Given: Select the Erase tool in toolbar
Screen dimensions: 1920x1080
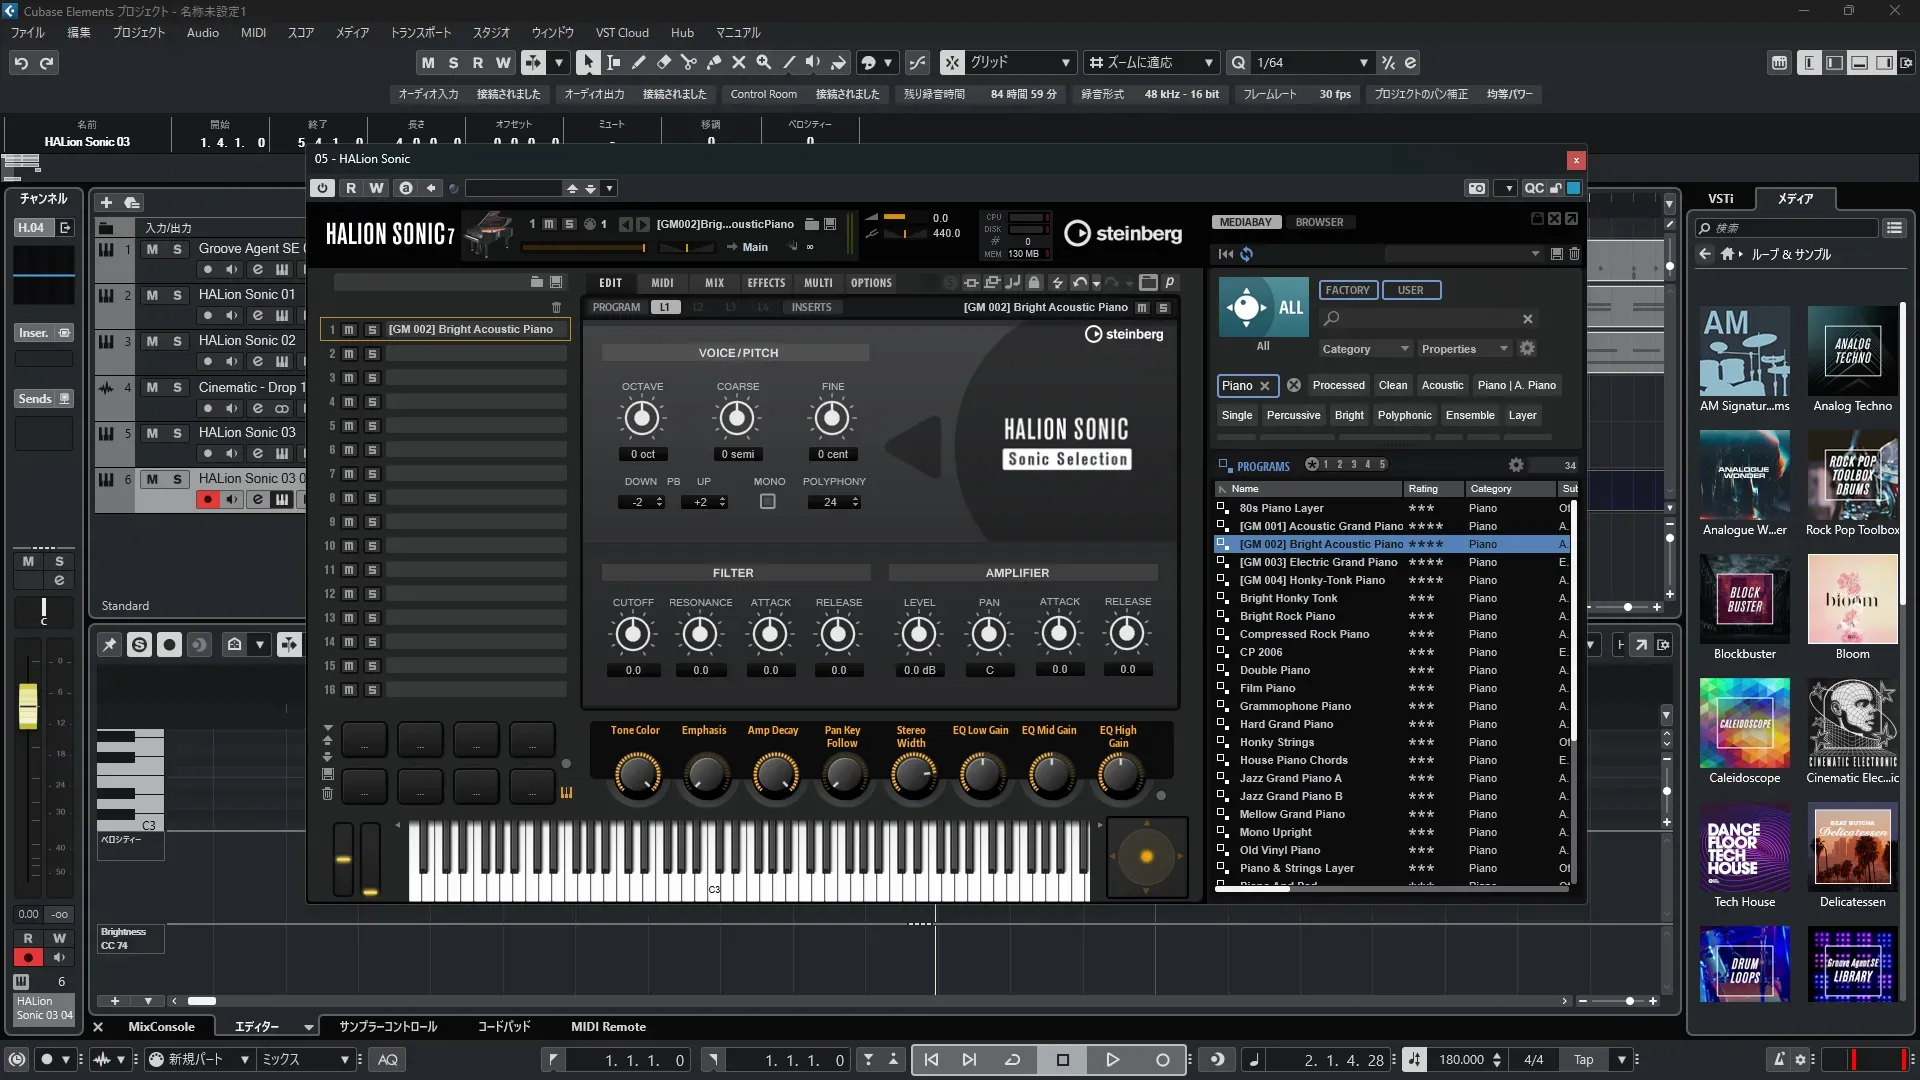Looking at the screenshot, I should point(664,62).
